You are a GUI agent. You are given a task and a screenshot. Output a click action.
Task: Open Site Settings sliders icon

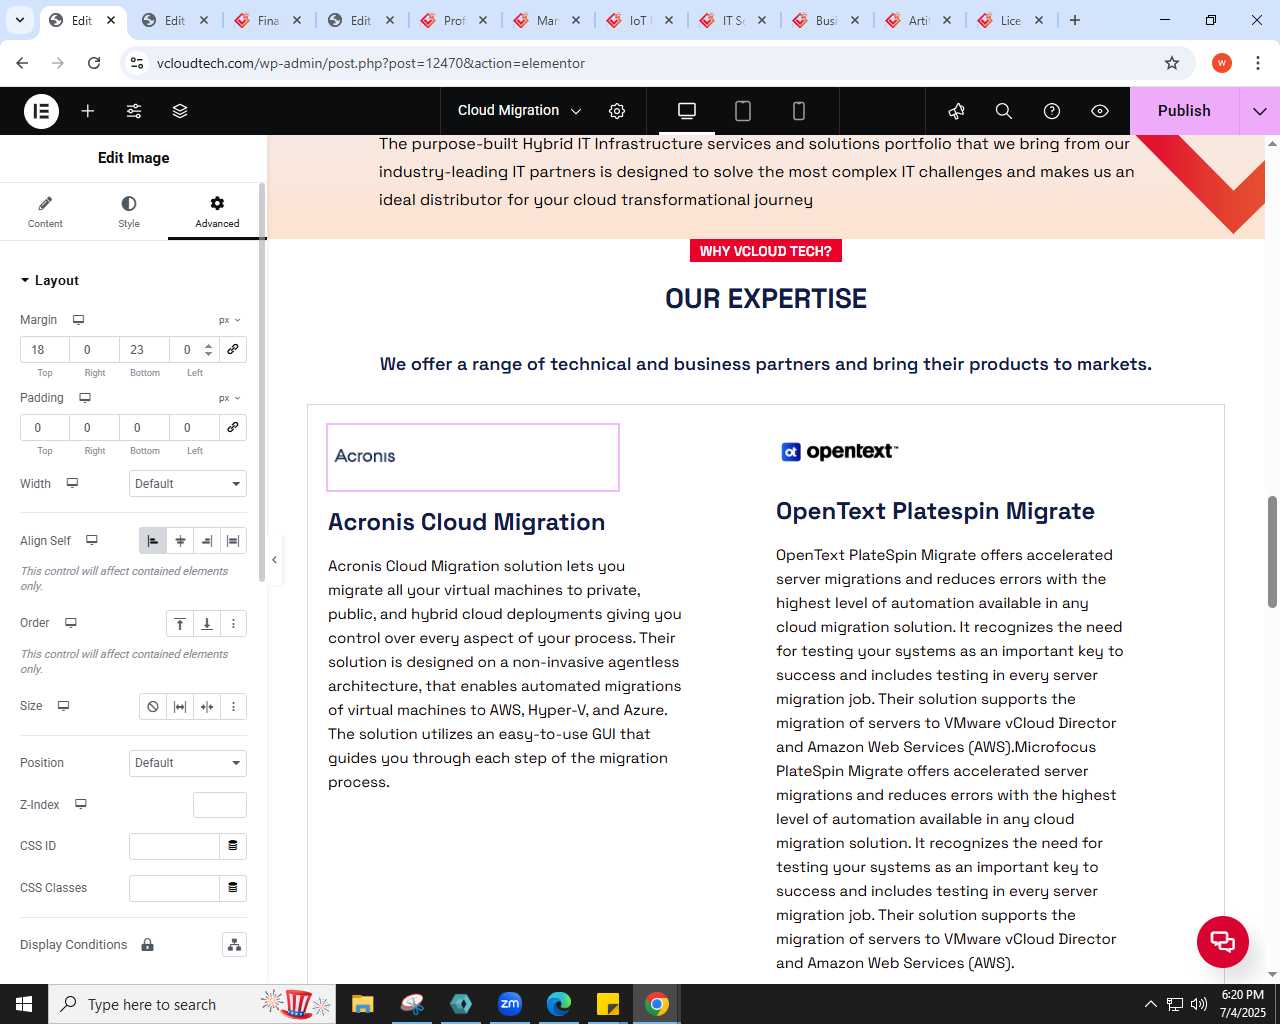[134, 111]
